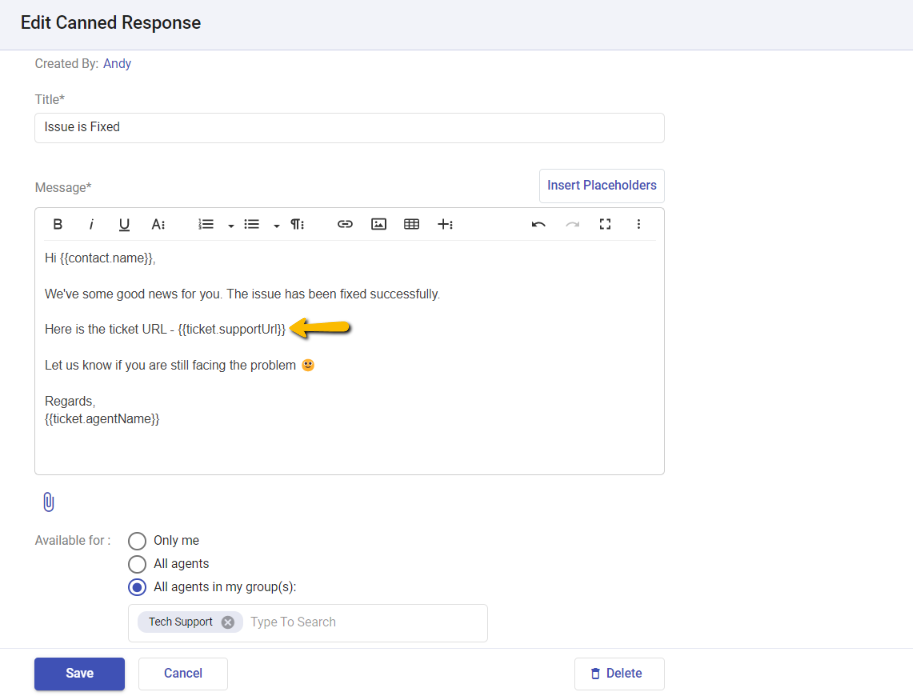The width and height of the screenshot is (913, 696).
Task: Click the Tech Support group chip
Action: pos(190,622)
